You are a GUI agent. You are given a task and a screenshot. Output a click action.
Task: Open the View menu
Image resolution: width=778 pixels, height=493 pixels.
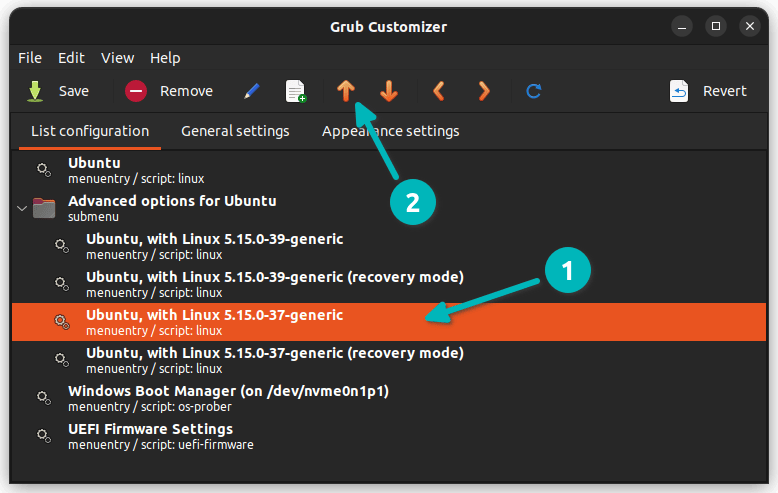[117, 58]
